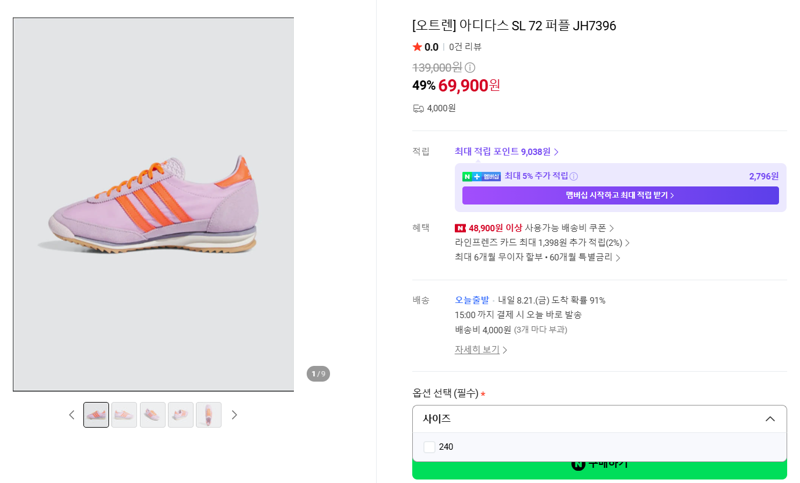Go to previous thumbnails with left arrow
Viewport: 800px width, 483px height.
pos(71,415)
